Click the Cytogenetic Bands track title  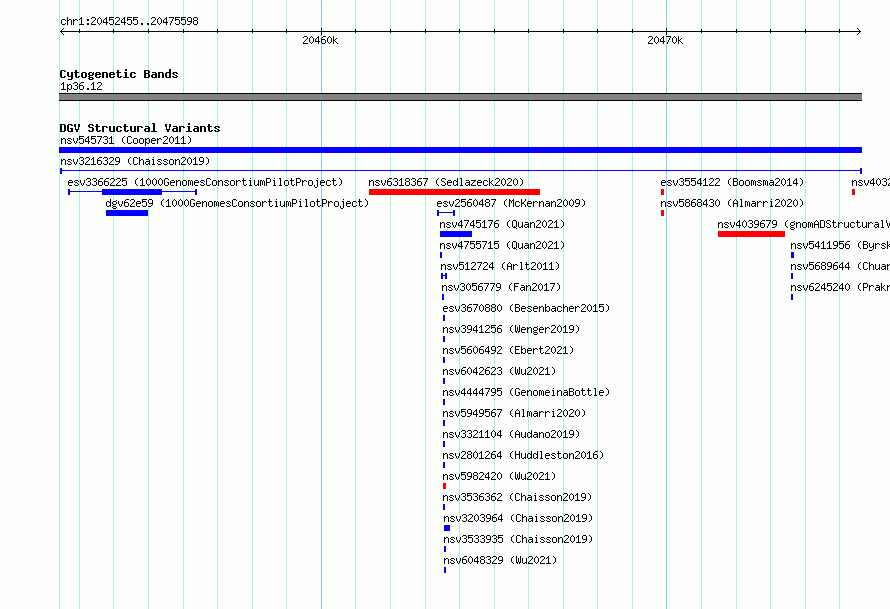(x=119, y=74)
